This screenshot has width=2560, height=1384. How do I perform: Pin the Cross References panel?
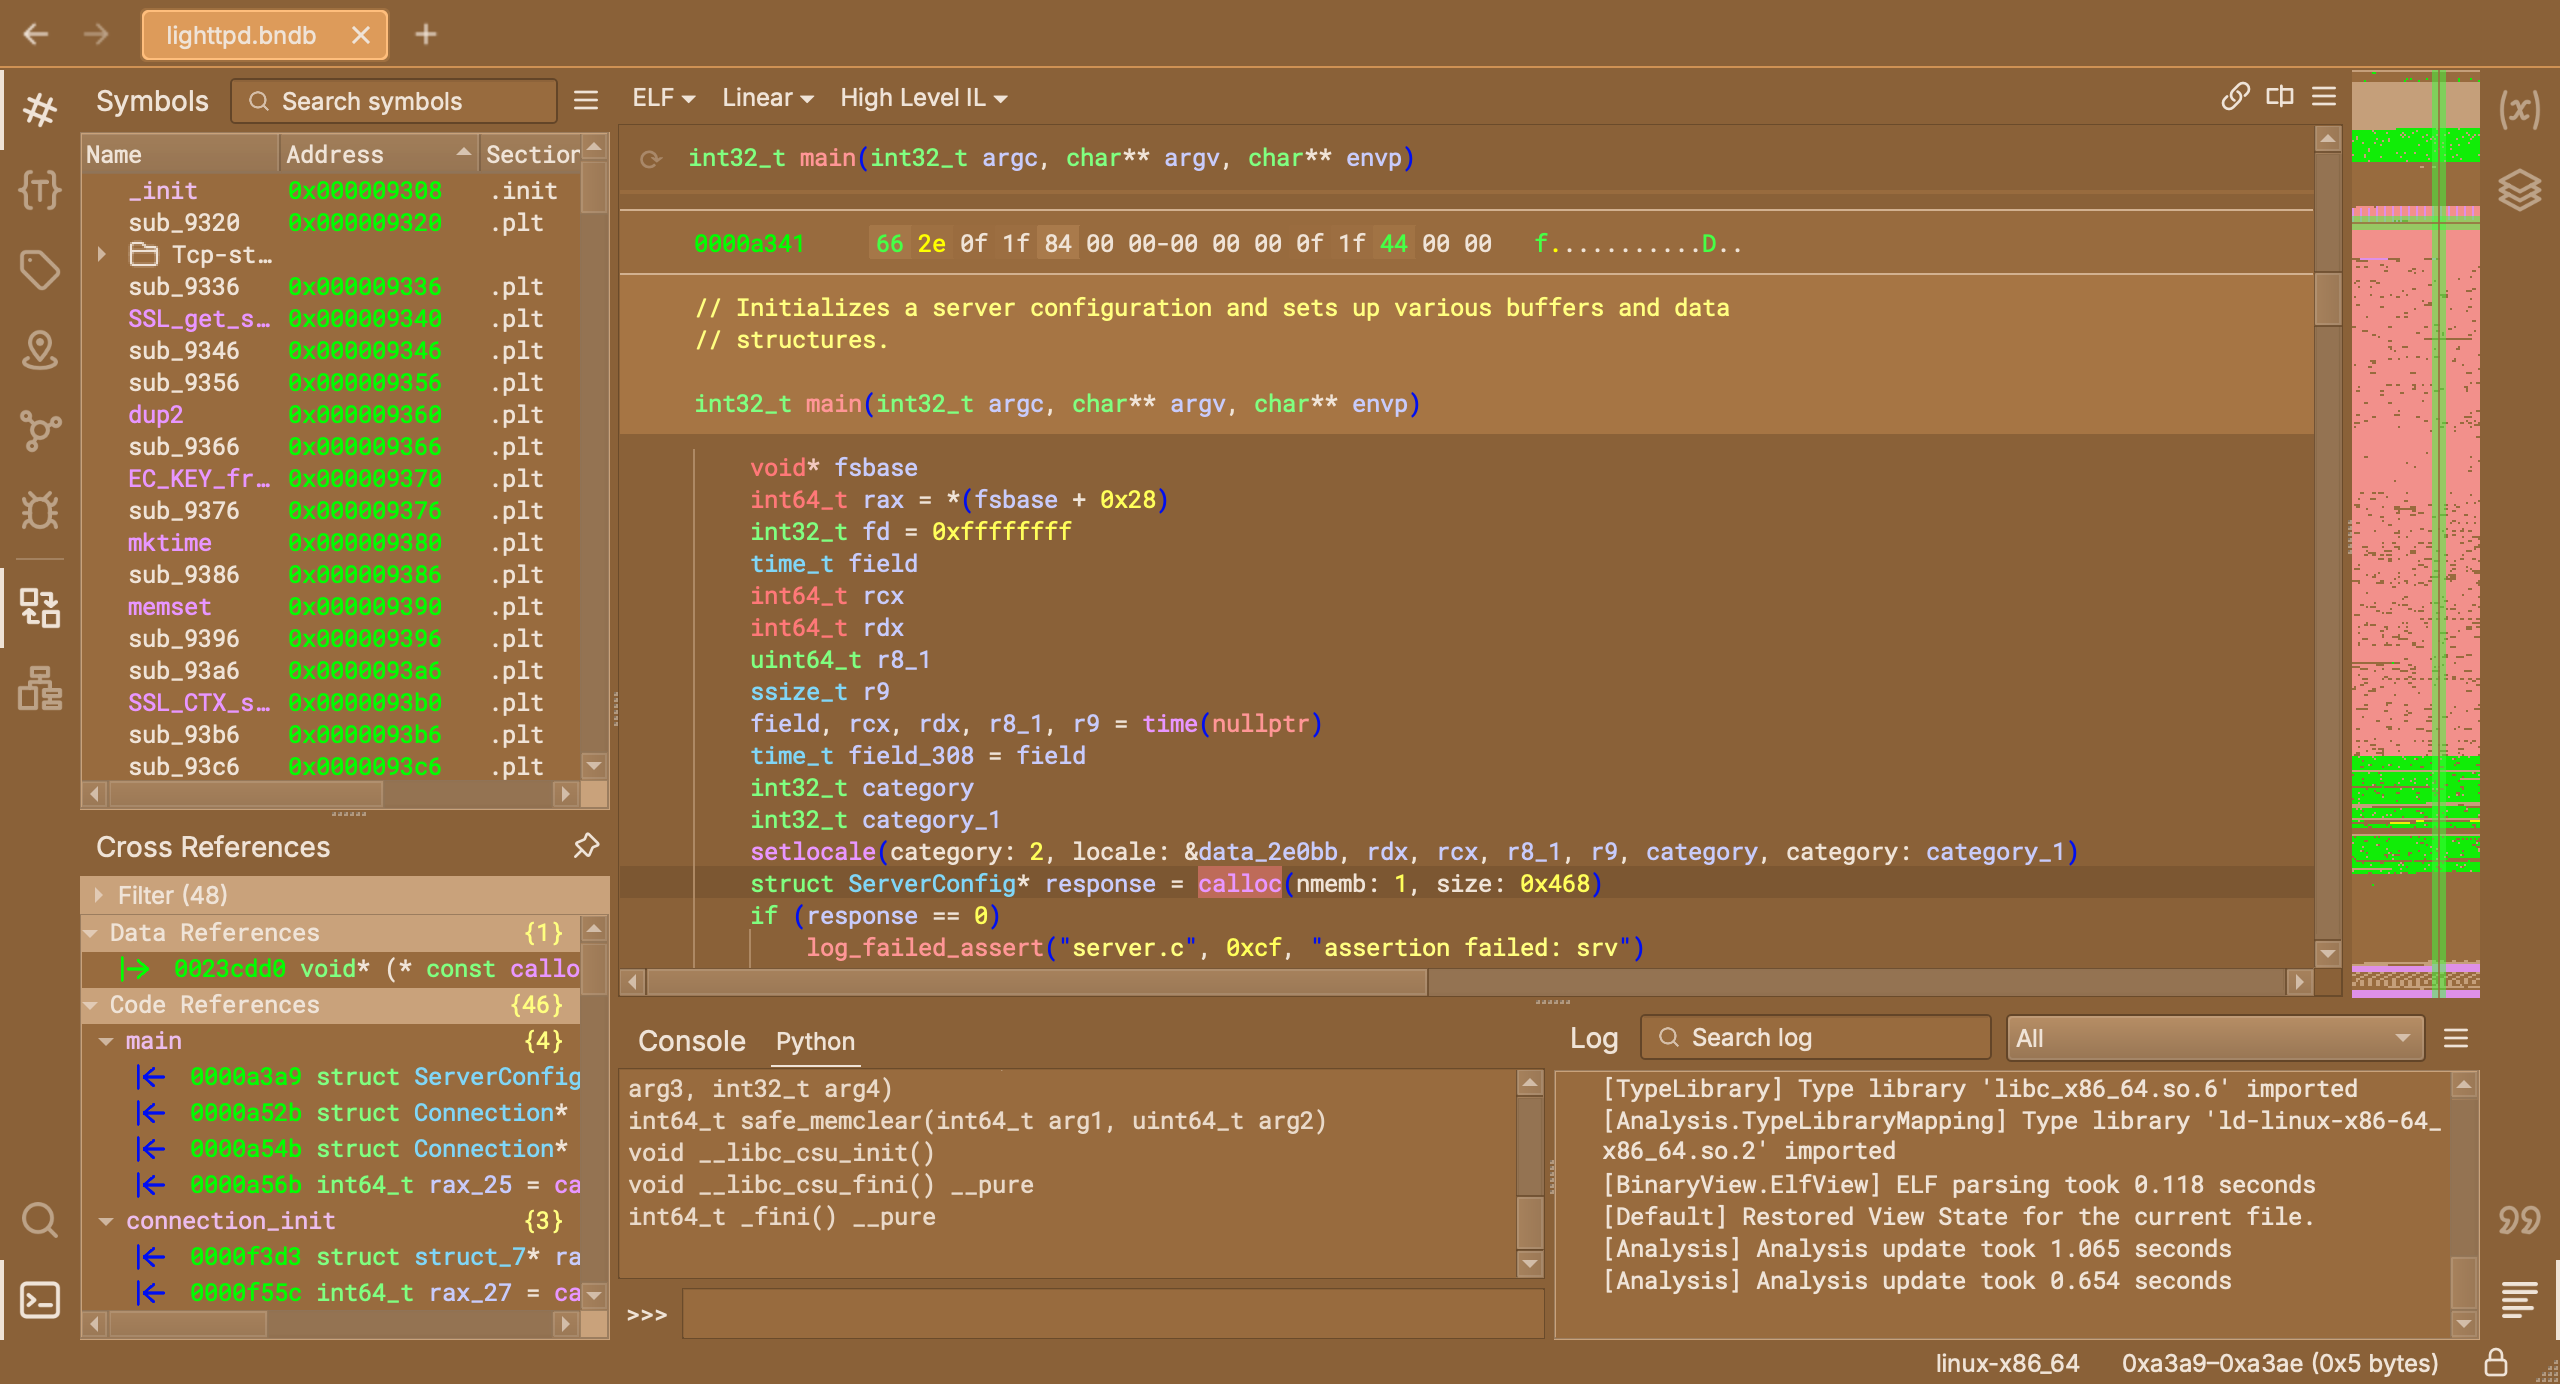pyautogui.click(x=586, y=846)
